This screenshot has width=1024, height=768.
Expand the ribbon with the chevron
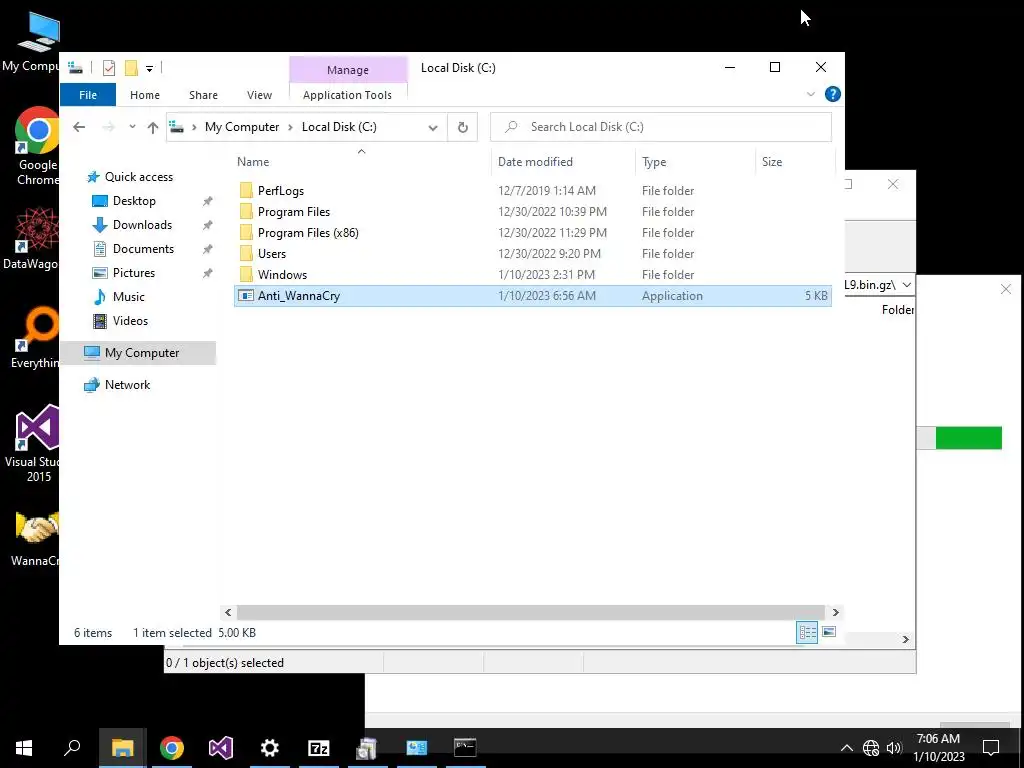[x=810, y=94]
